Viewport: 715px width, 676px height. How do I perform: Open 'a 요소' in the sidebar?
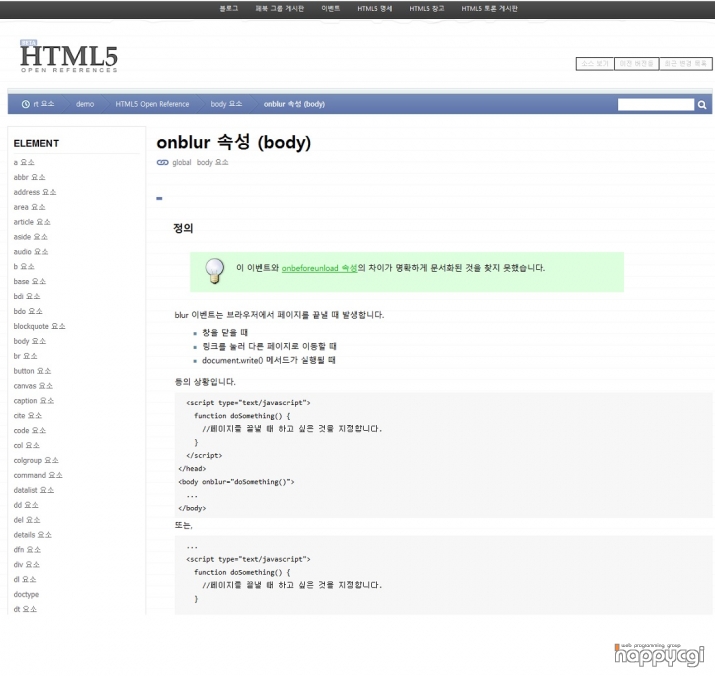[24, 162]
